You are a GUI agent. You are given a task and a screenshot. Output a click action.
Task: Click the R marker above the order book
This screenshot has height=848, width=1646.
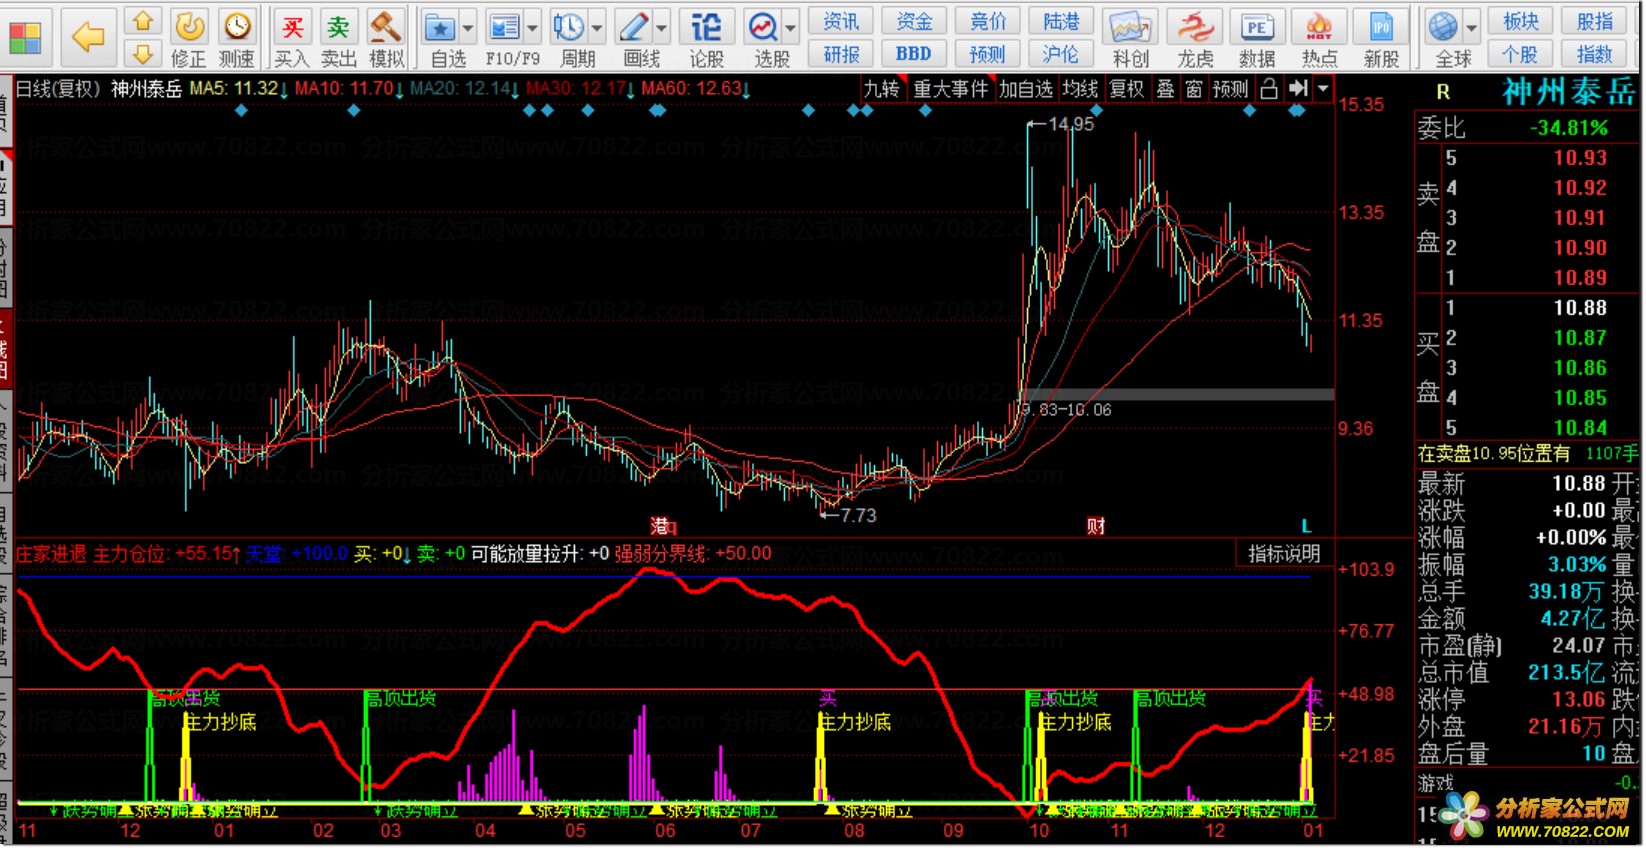pos(1443,92)
